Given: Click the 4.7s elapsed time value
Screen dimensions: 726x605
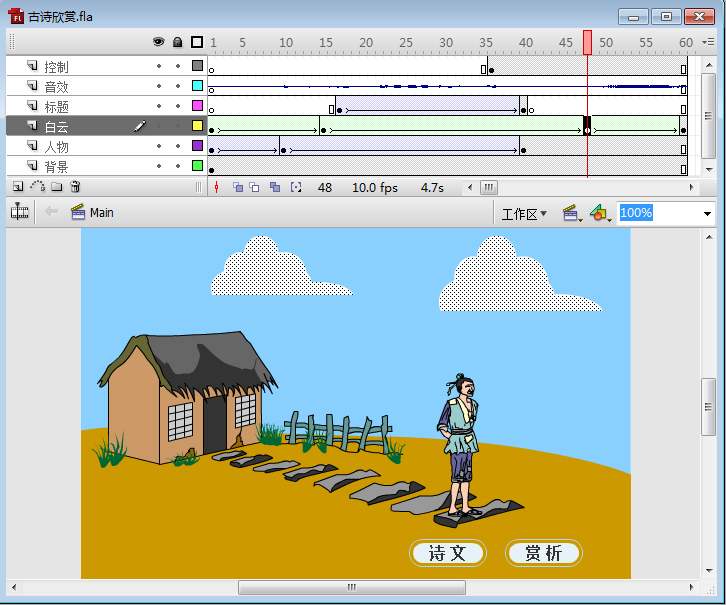Looking at the screenshot, I should pyautogui.click(x=432, y=187).
